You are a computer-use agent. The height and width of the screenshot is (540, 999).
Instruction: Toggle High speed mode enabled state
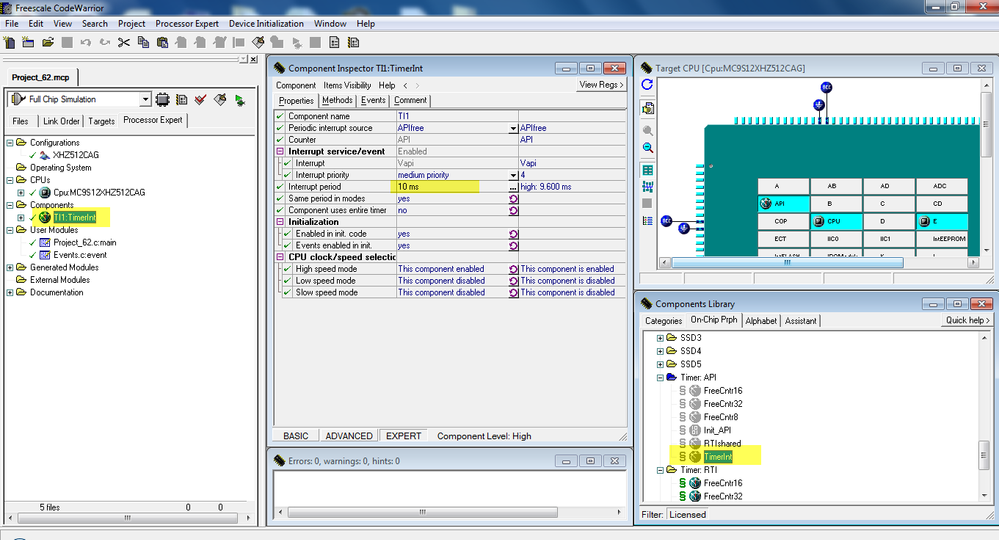(x=514, y=269)
